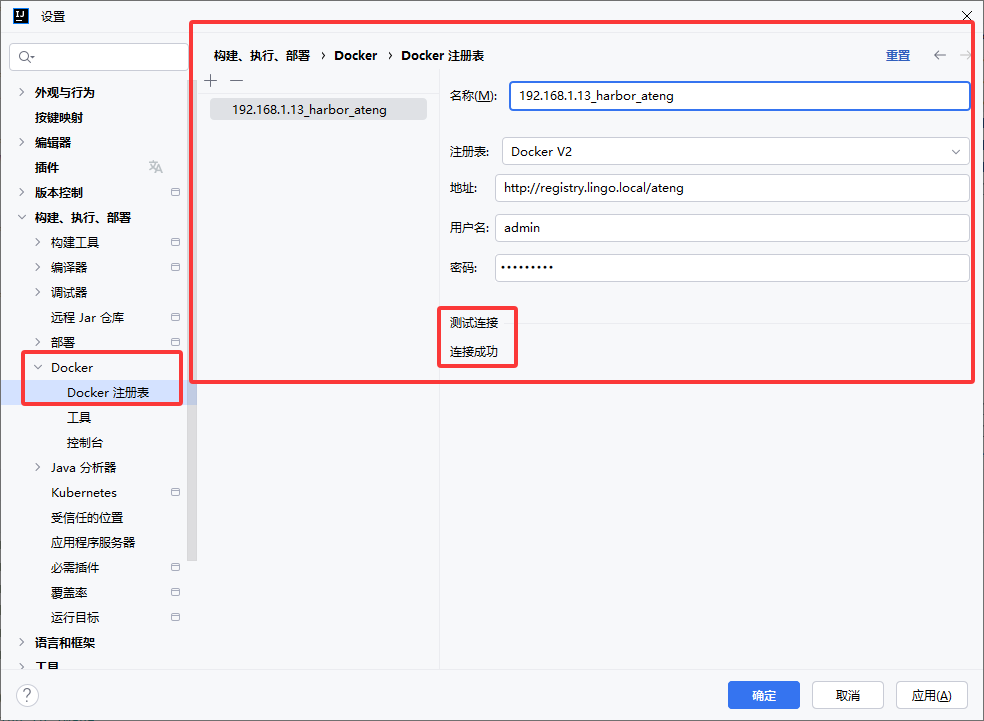
Task: Click the 测试连接 button
Action: tap(474, 322)
